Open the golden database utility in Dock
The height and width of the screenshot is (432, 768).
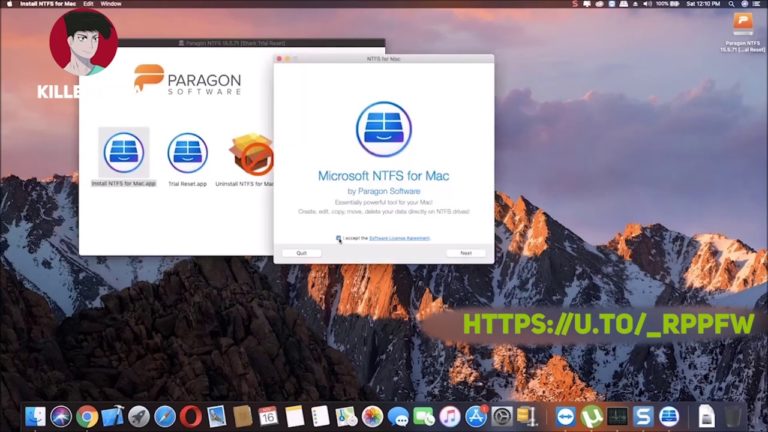tap(527, 417)
